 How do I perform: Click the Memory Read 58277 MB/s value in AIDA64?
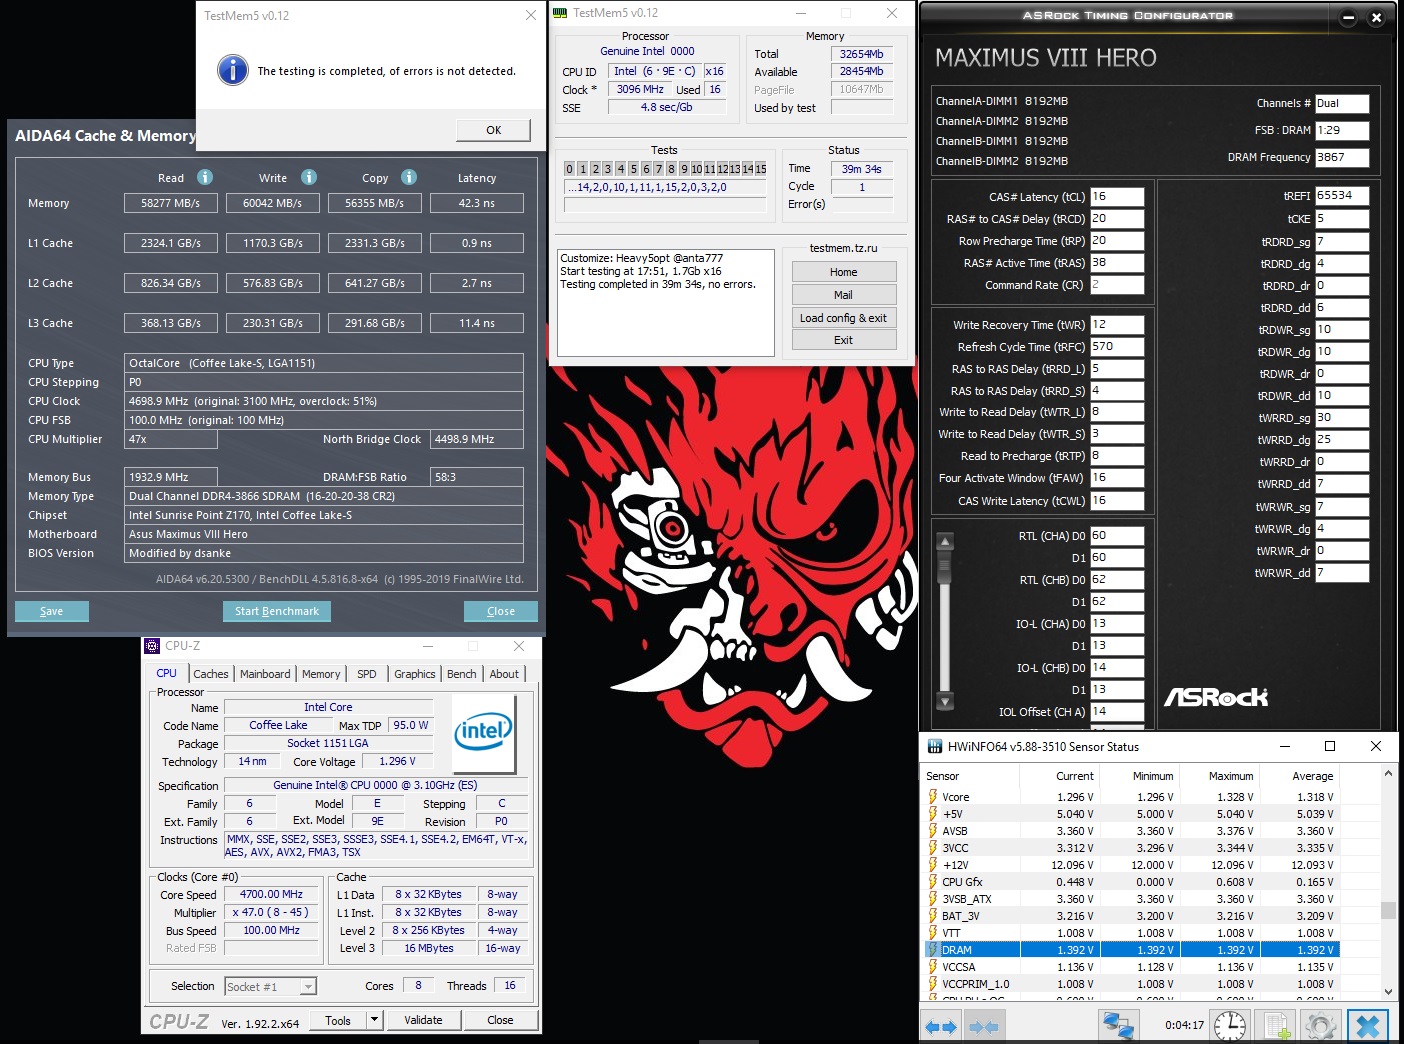click(171, 203)
